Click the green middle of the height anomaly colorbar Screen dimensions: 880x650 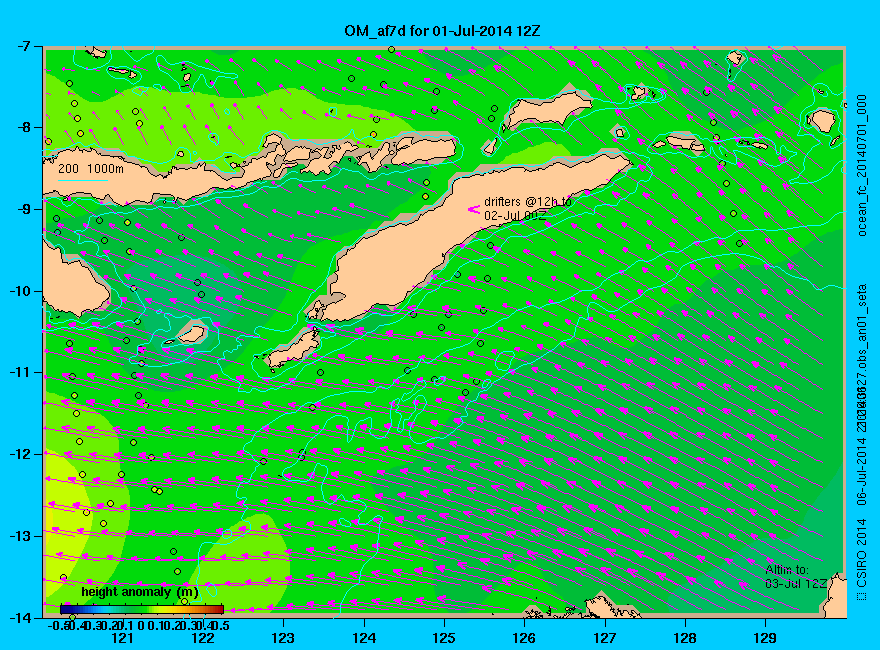(142, 610)
